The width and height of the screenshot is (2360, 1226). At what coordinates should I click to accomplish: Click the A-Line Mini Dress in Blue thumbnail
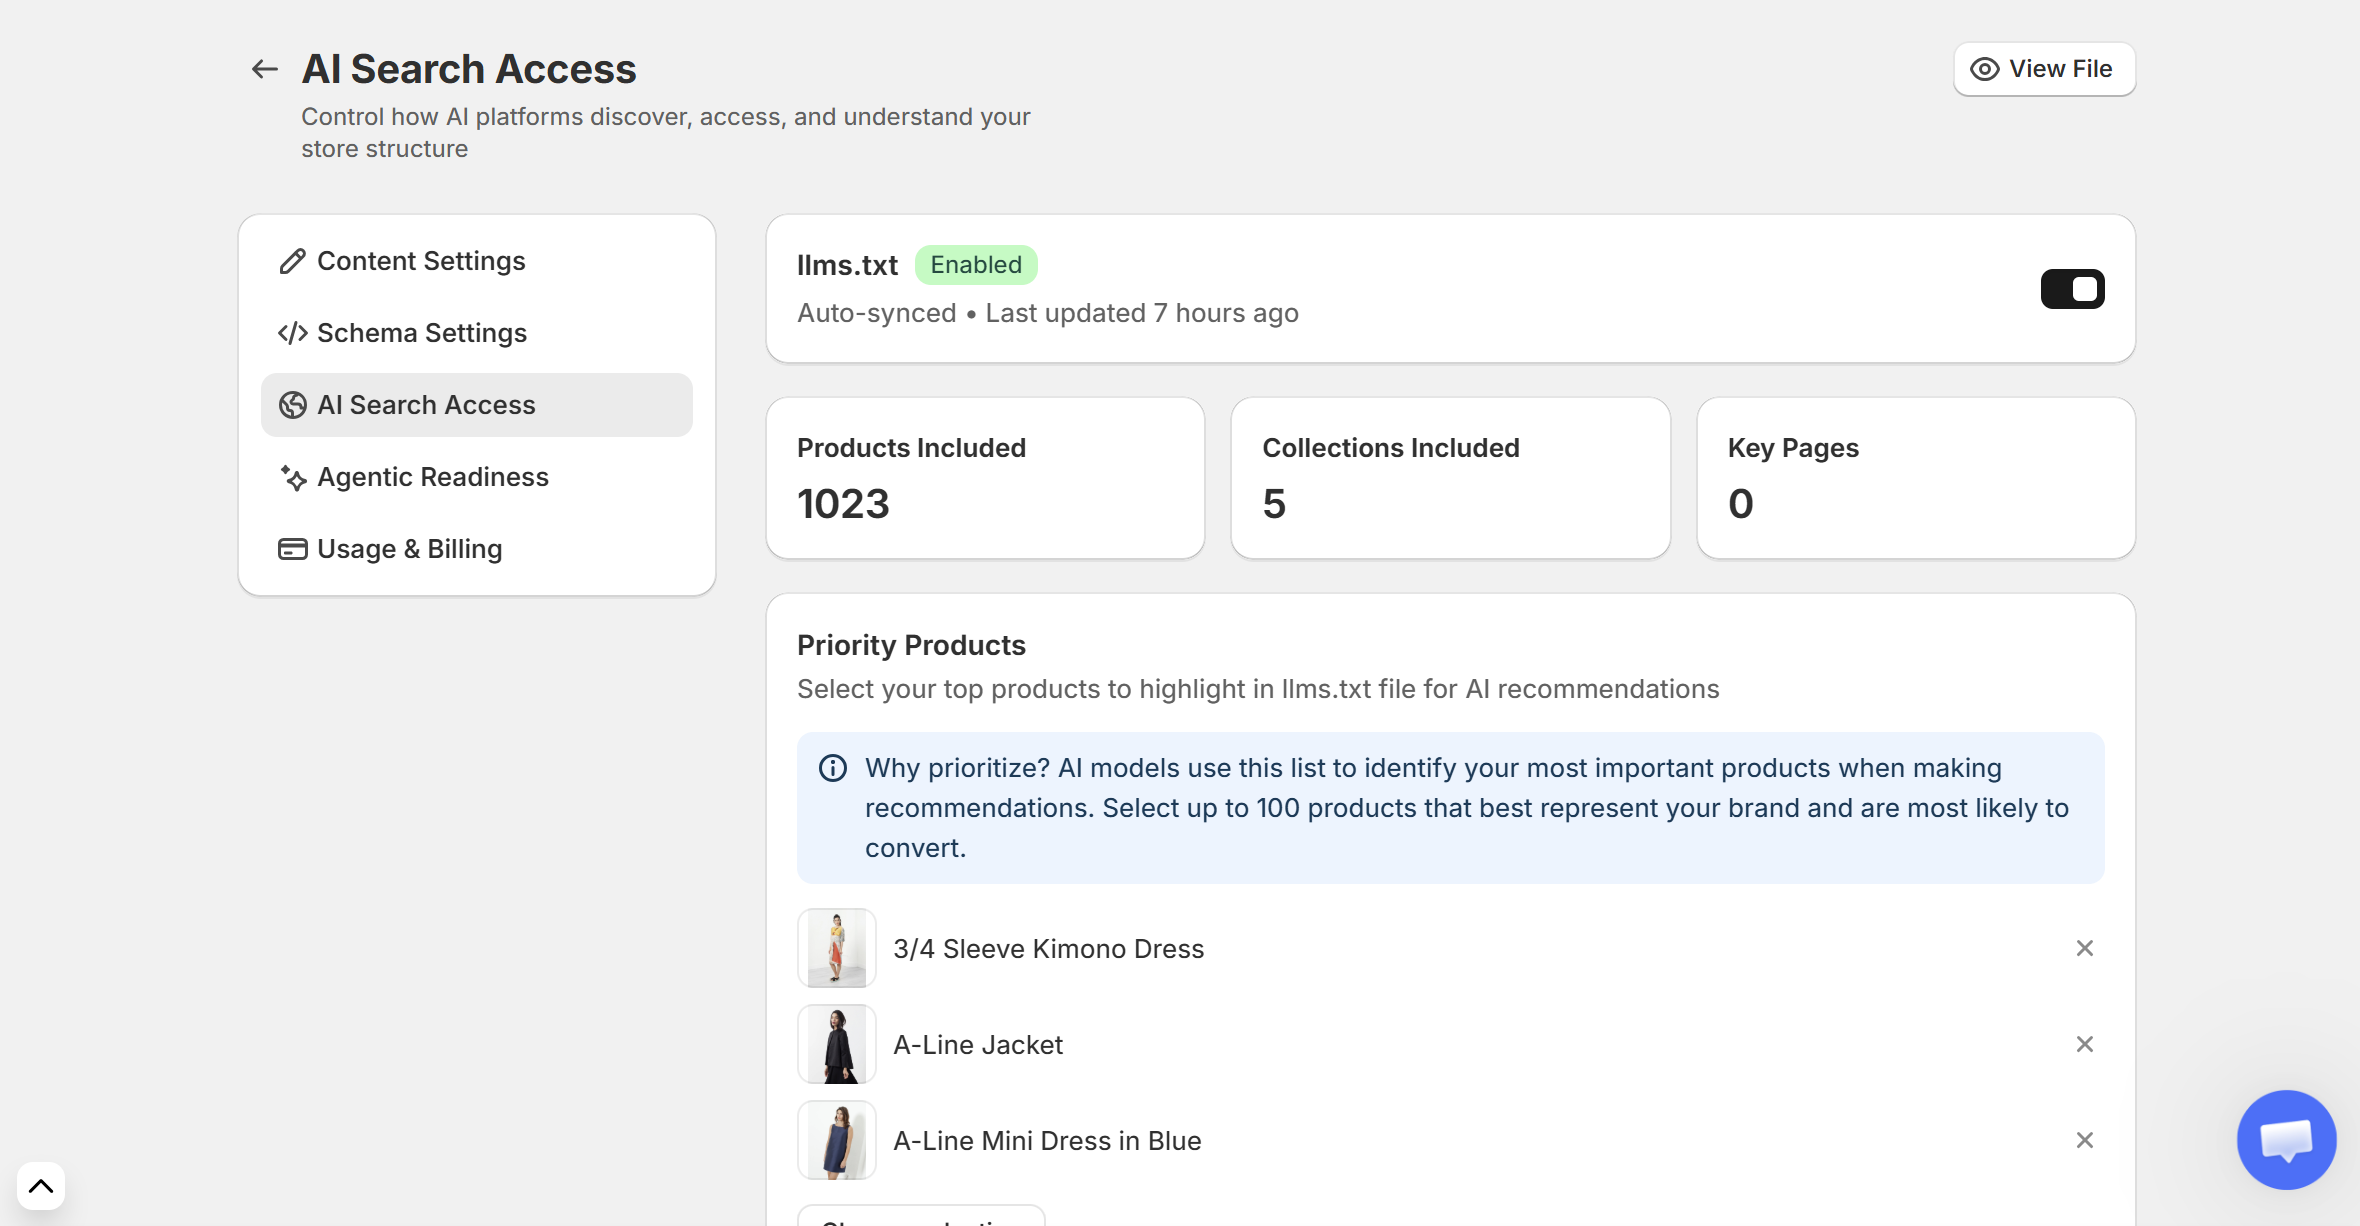click(837, 1140)
